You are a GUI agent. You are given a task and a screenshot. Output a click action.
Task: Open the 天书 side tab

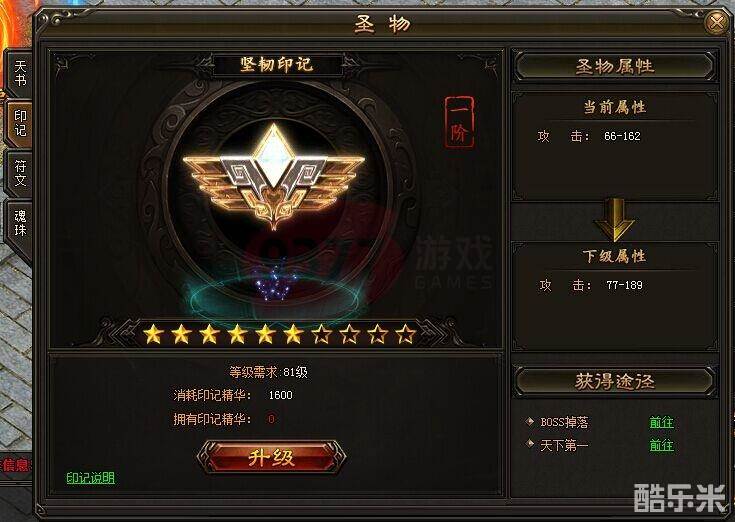click(20, 73)
